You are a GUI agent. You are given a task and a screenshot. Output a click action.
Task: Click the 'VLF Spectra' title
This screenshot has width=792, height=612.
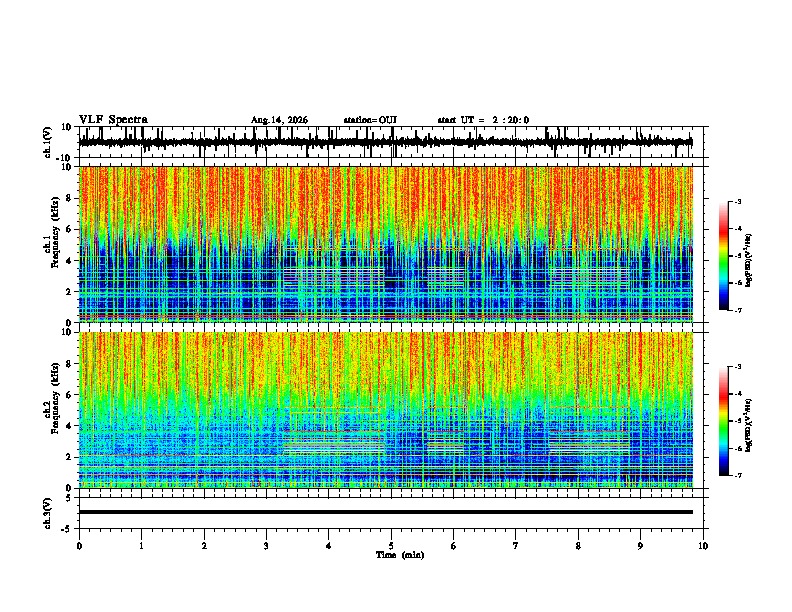(x=113, y=120)
